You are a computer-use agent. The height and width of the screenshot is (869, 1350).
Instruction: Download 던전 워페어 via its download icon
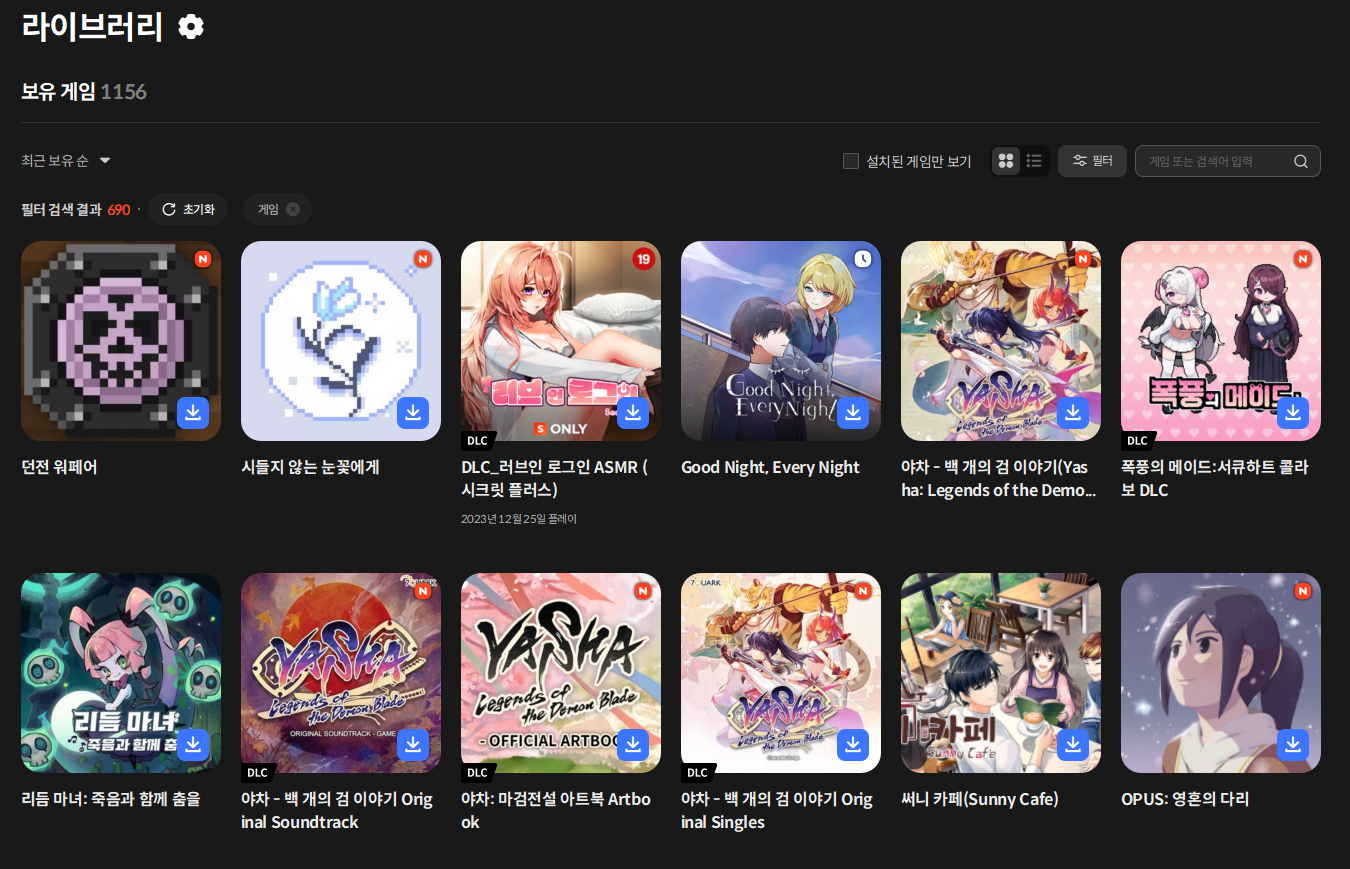tap(193, 413)
